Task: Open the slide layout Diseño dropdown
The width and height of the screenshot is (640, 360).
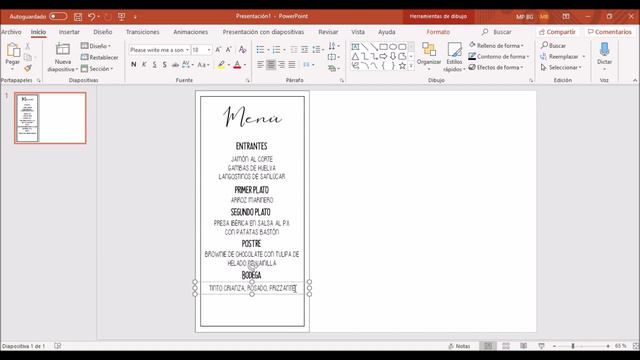Action: (x=96, y=46)
